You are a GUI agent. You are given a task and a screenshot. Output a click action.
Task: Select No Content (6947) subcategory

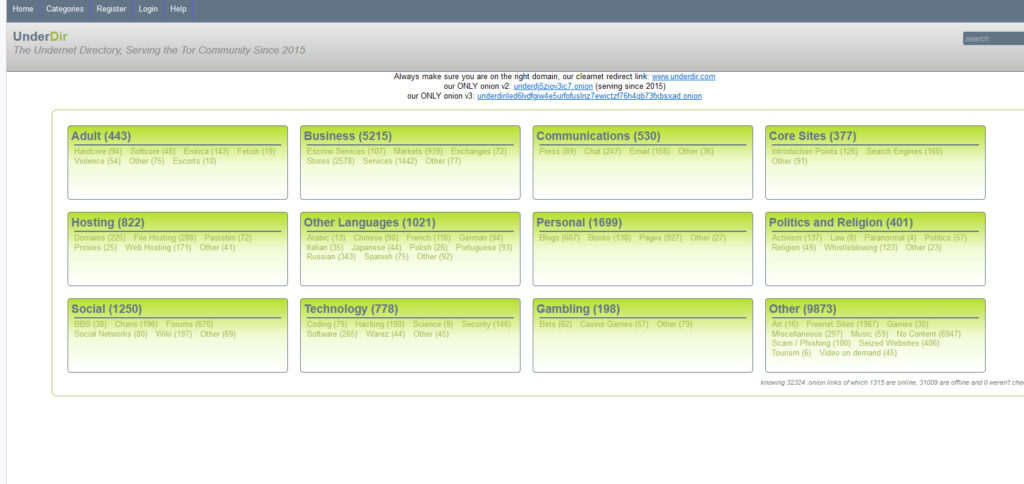pos(929,334)
